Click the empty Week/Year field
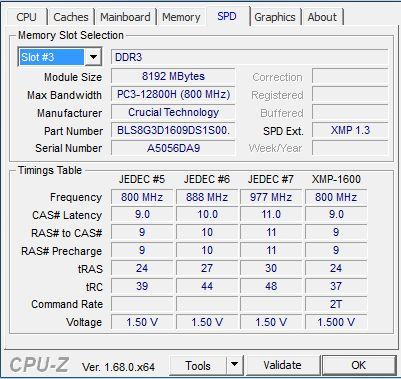The height and width of the screenshot is (379, 401). (350, 148)
